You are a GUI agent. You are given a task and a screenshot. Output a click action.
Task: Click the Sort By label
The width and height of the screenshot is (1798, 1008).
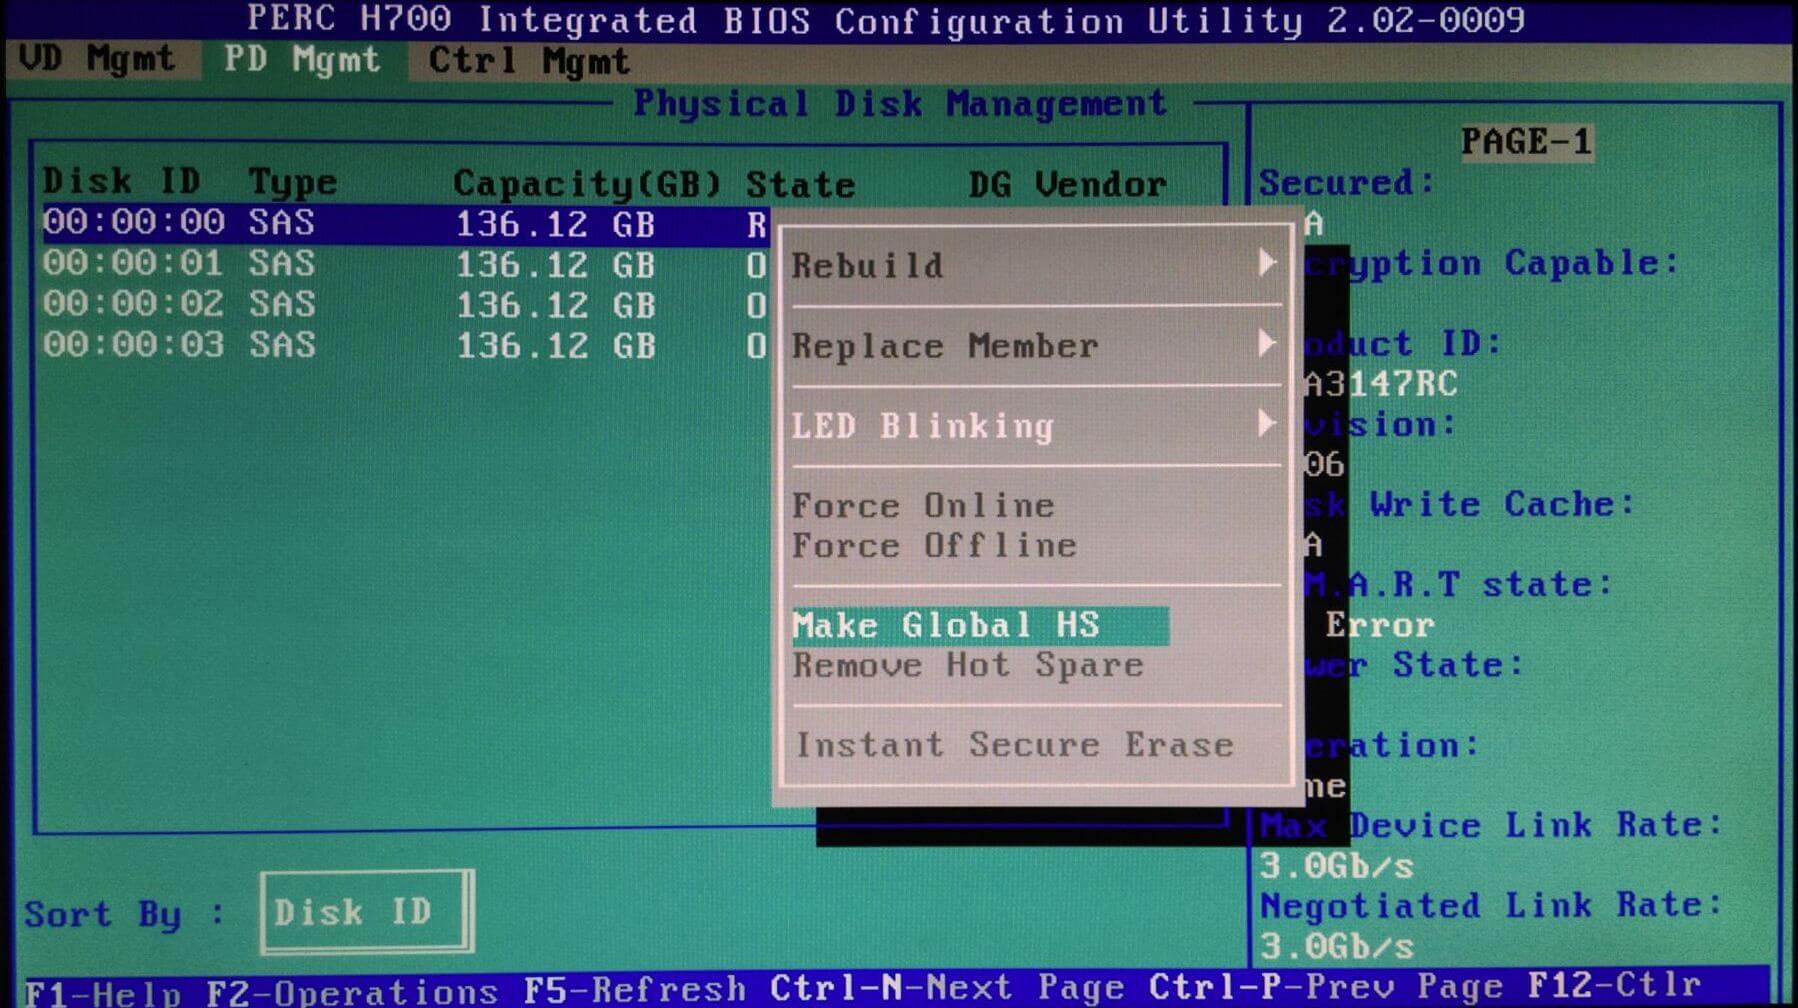click(x=124, y=914)
